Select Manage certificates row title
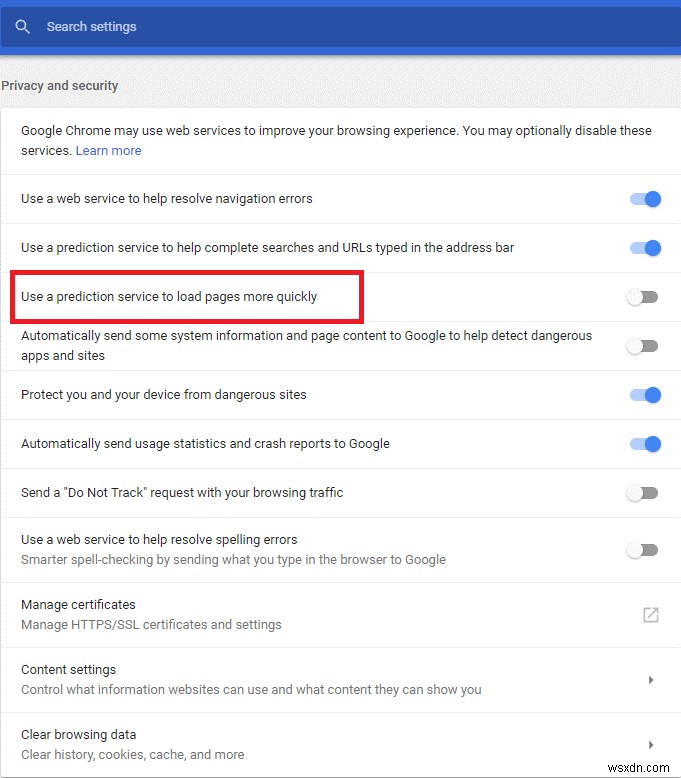Screen dimensions: 681x778 (78, 604)
